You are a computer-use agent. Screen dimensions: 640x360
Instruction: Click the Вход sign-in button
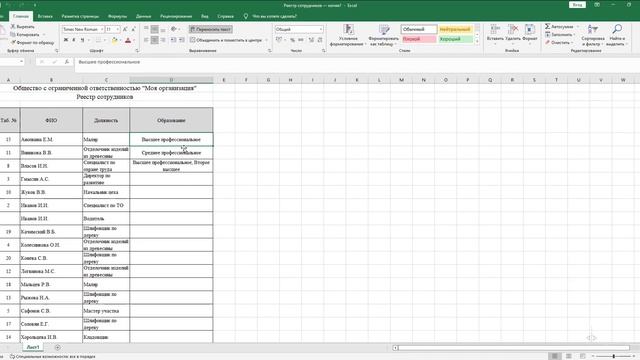(577, 5)
